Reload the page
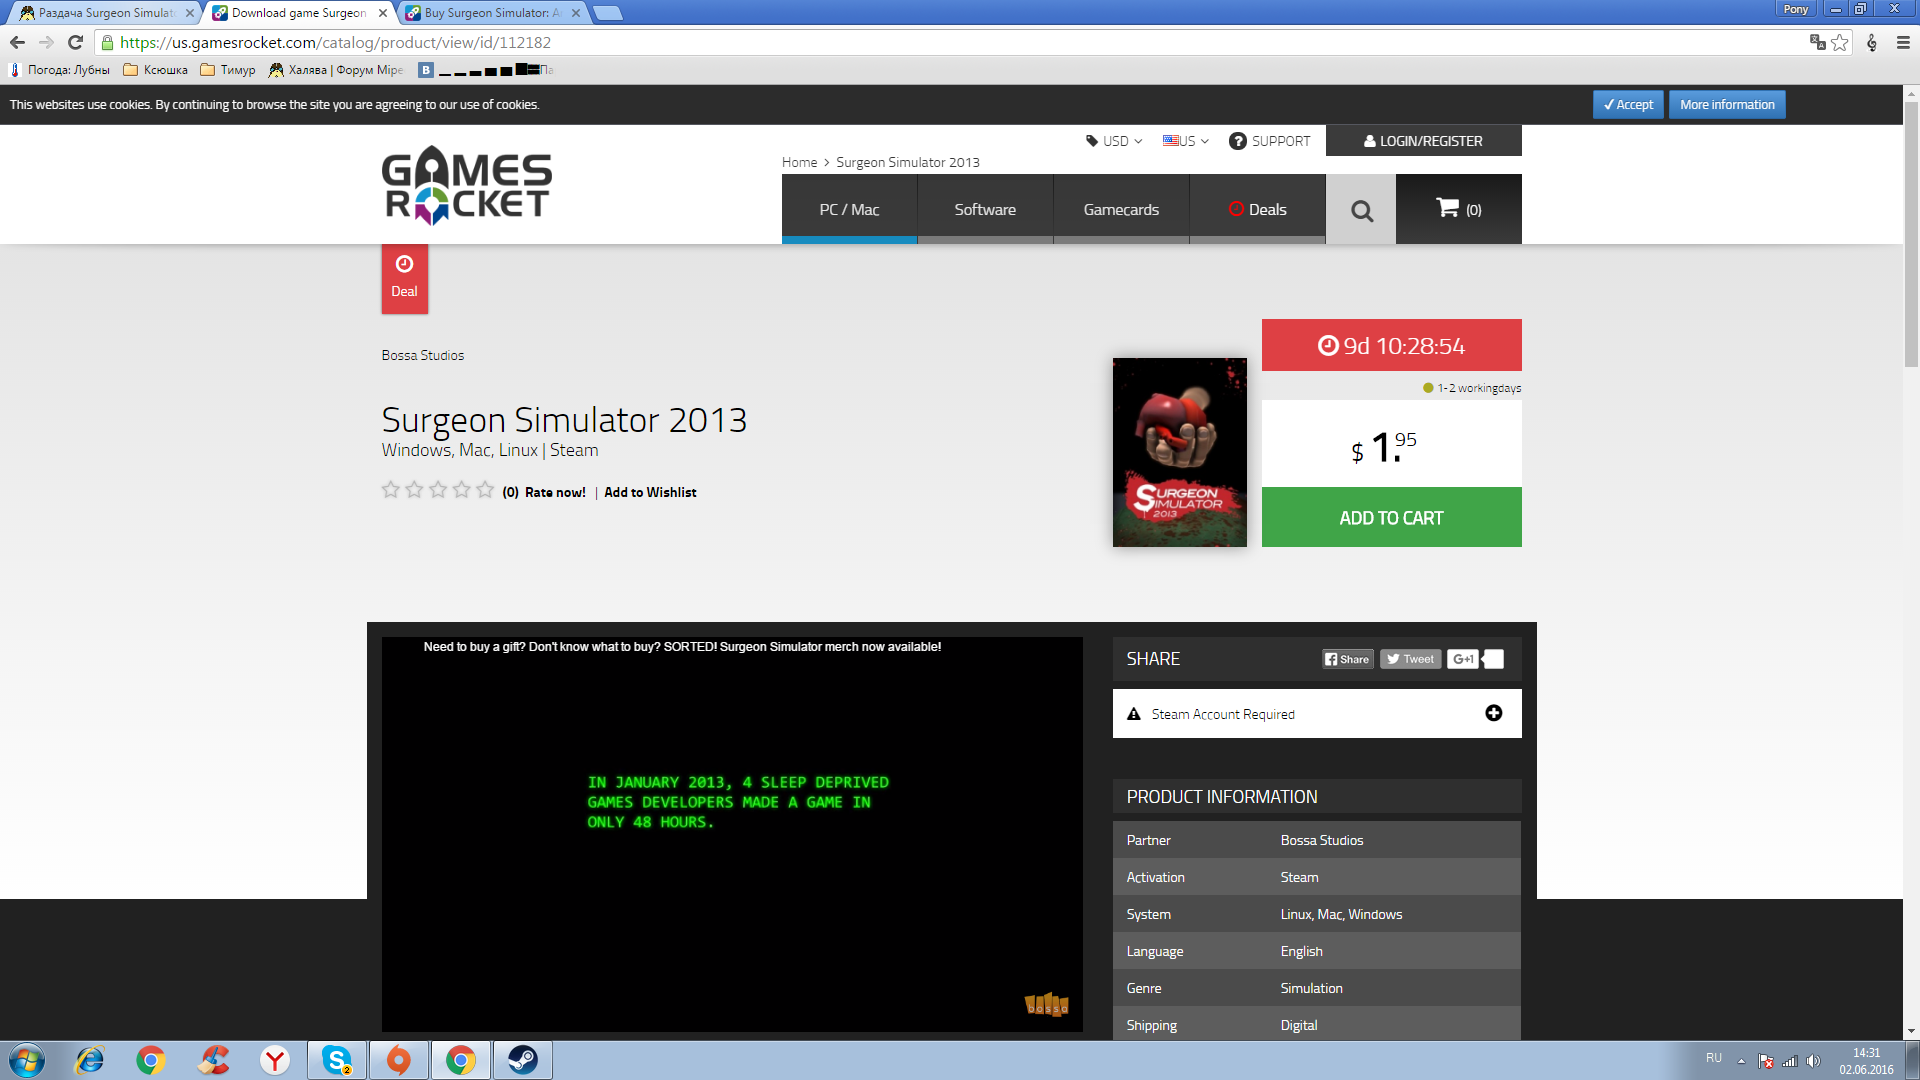 point(75,42)
